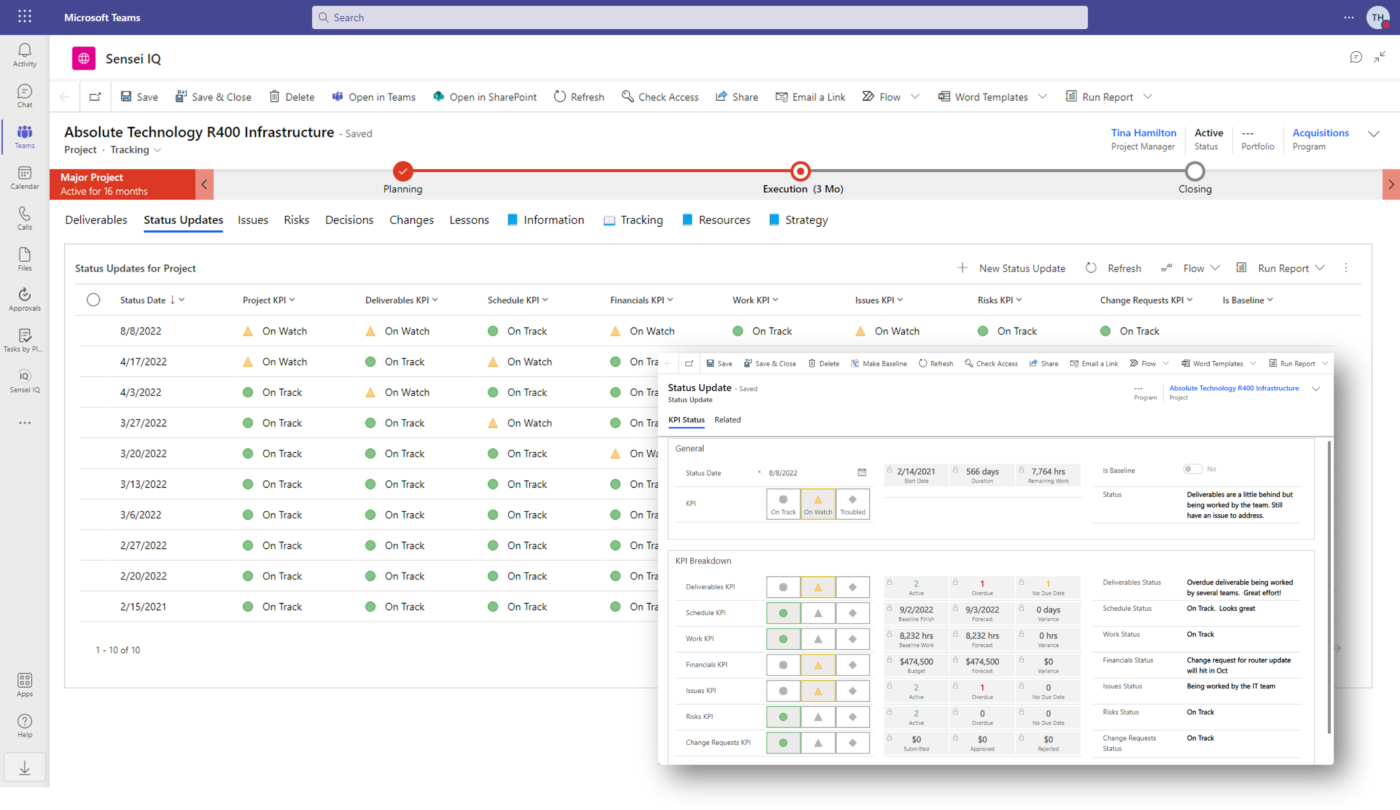Viewport: 1400px width, 810px height.
Task: Open Activity in the Teams sidebar
Action: (24, 55)
